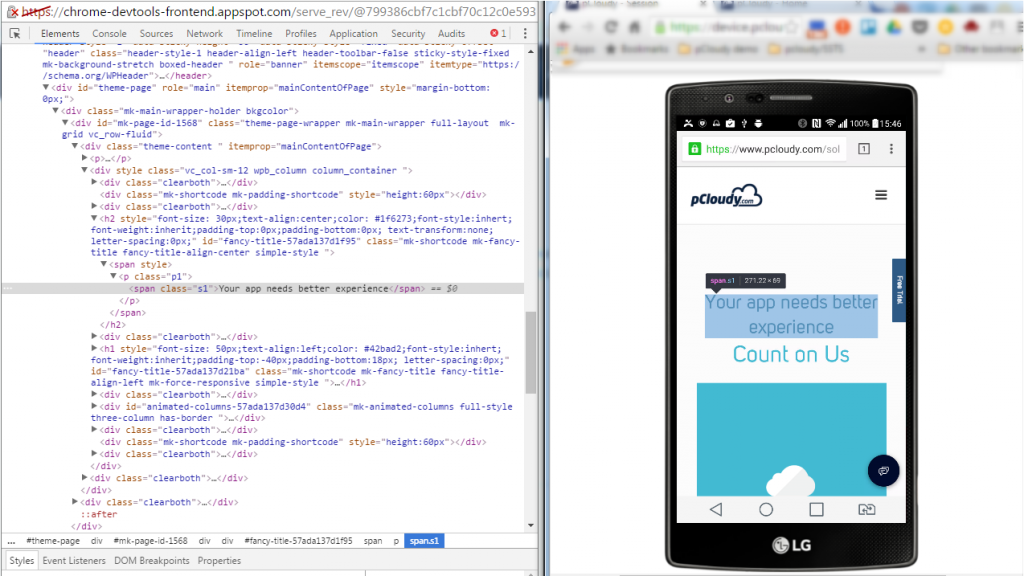
Task: Open the tab switcher in the device browser
Action: [x=864, y=148]
